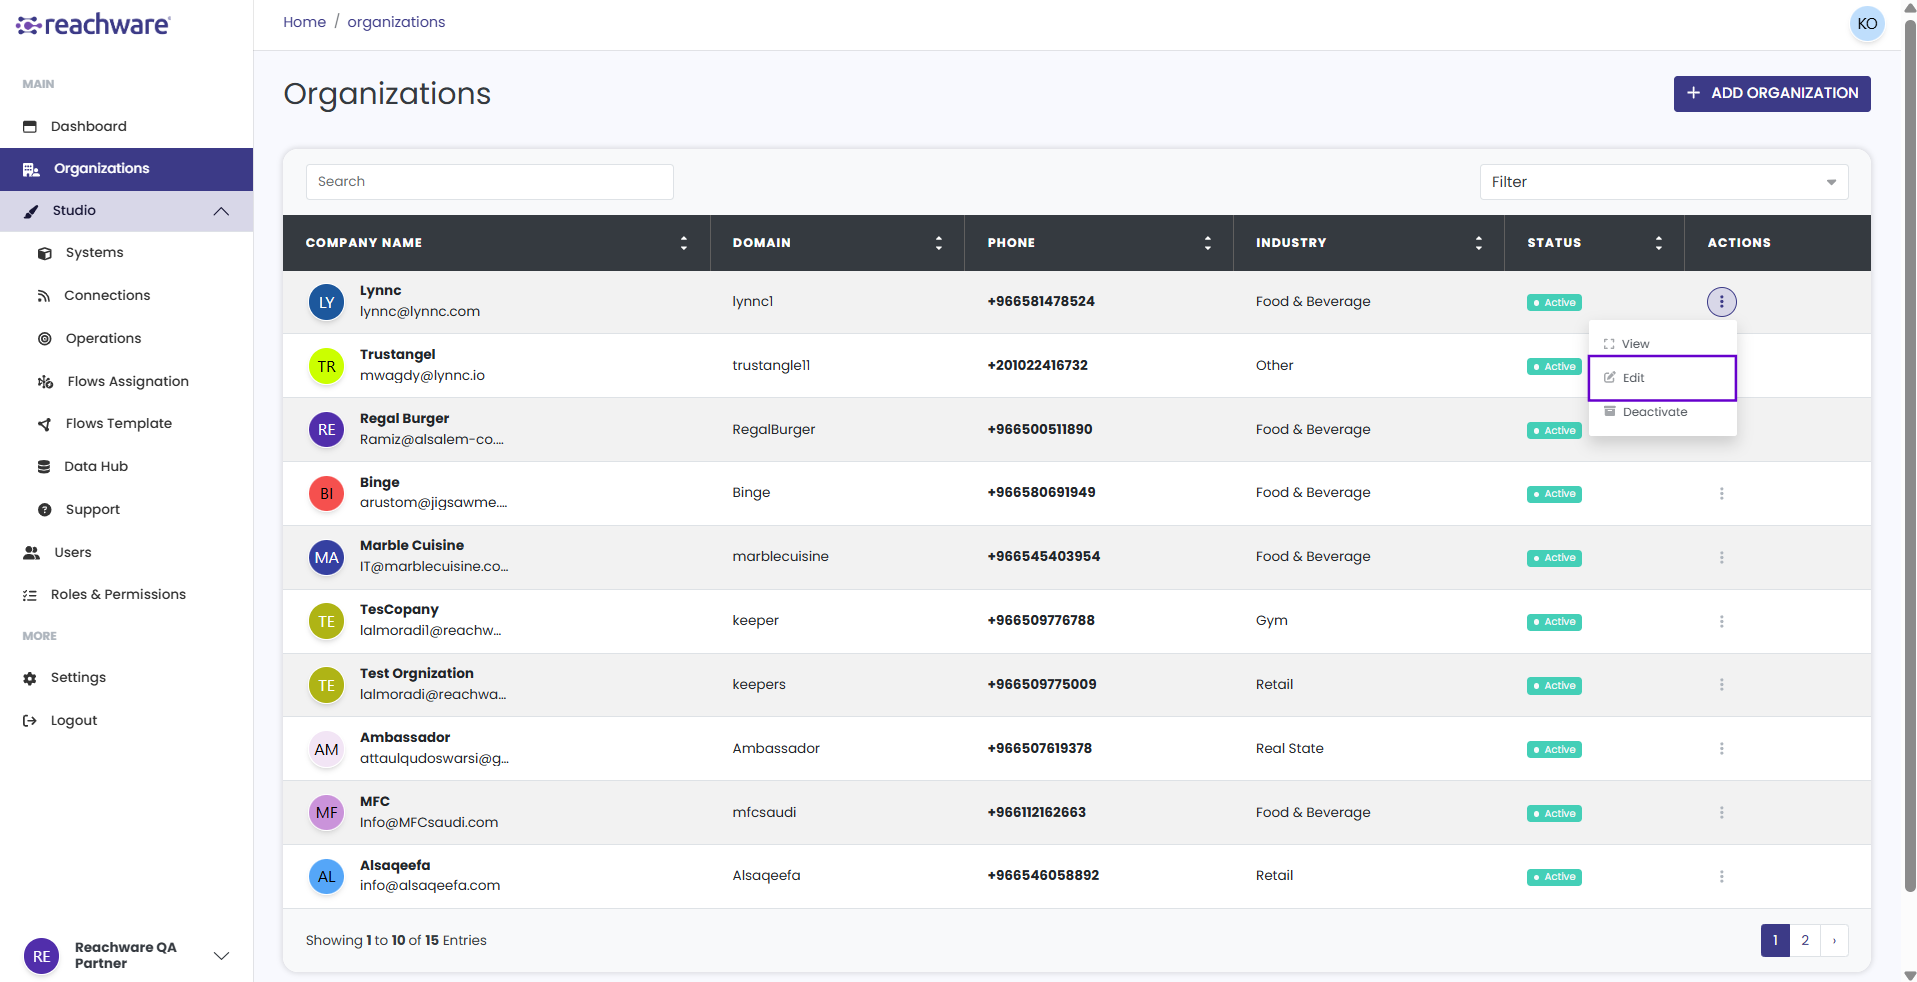Click the Systems cube icon

coord(44,254)
